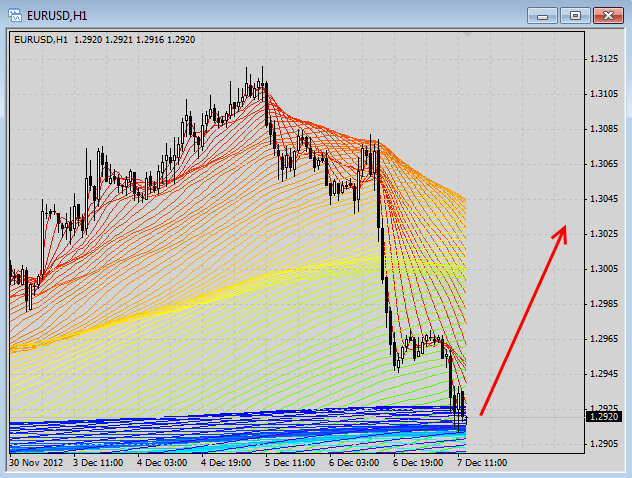
Task: Click the 1.2905 price scale label
Action: 604,444
